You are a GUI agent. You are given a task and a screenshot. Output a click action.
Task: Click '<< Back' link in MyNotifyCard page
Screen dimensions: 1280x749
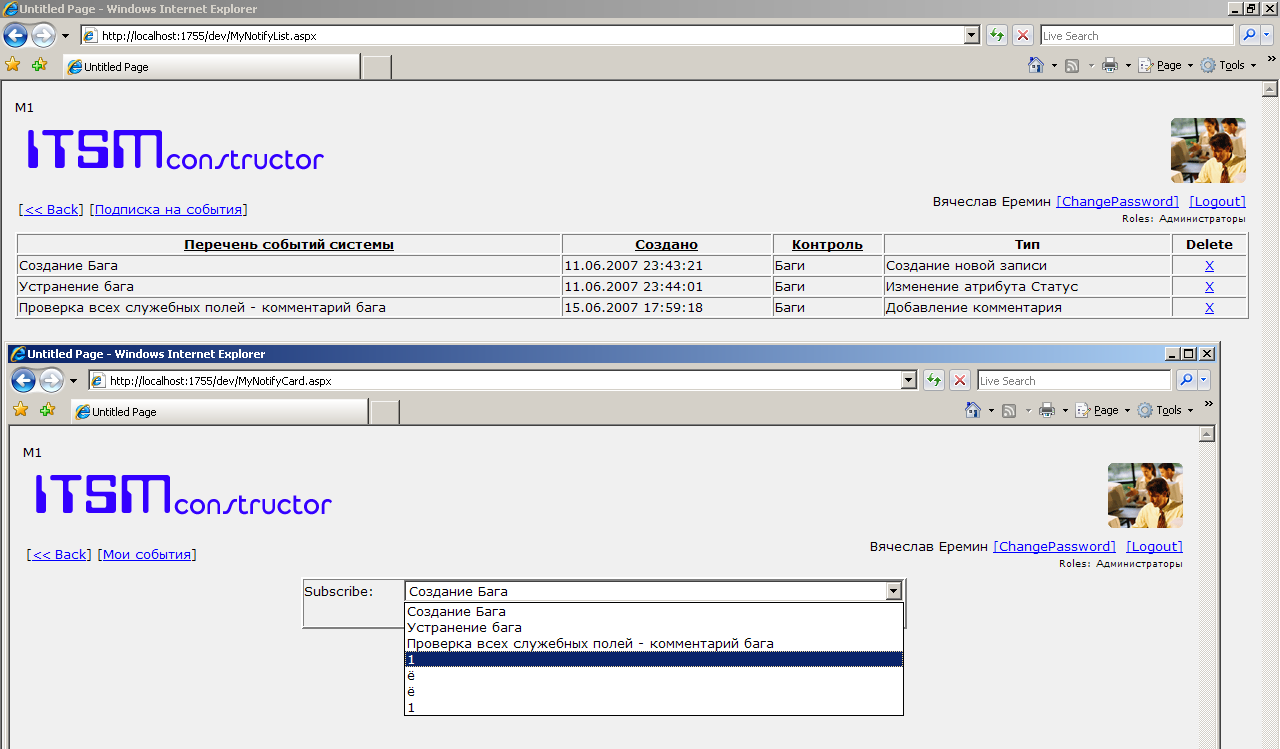(59, 554)
